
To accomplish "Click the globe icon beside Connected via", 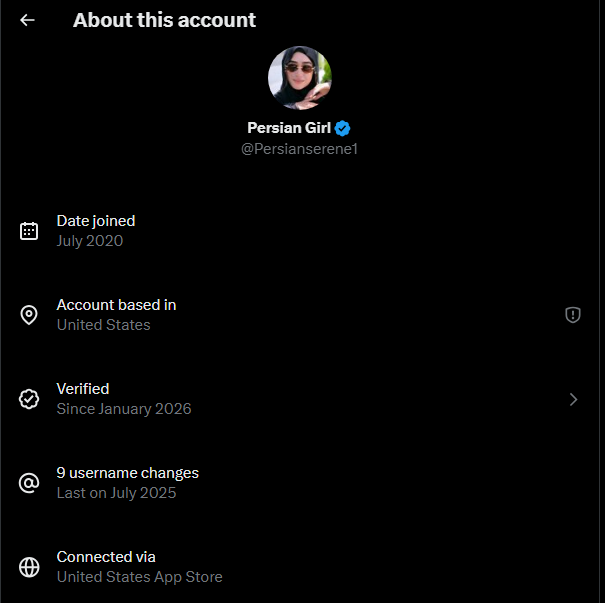I will click(29, 567).
